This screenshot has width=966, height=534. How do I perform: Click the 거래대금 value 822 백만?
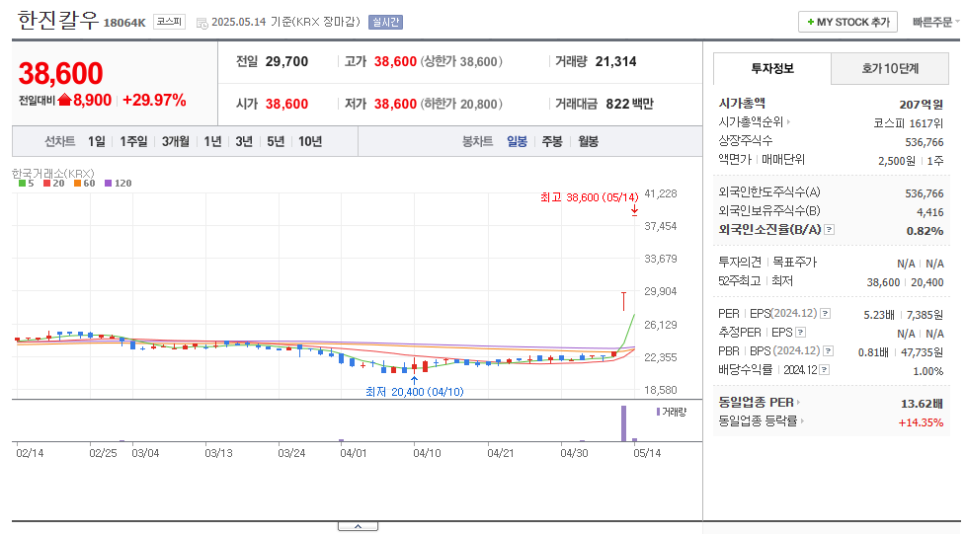click(629, 104)
